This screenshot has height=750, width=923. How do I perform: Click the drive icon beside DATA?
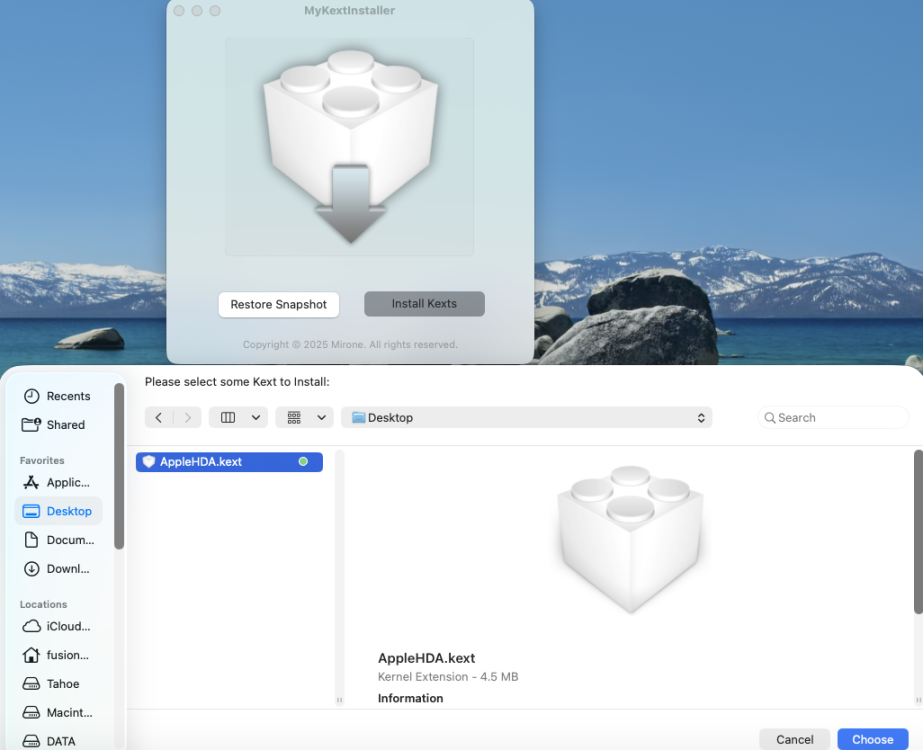click(x=31, y=741)
